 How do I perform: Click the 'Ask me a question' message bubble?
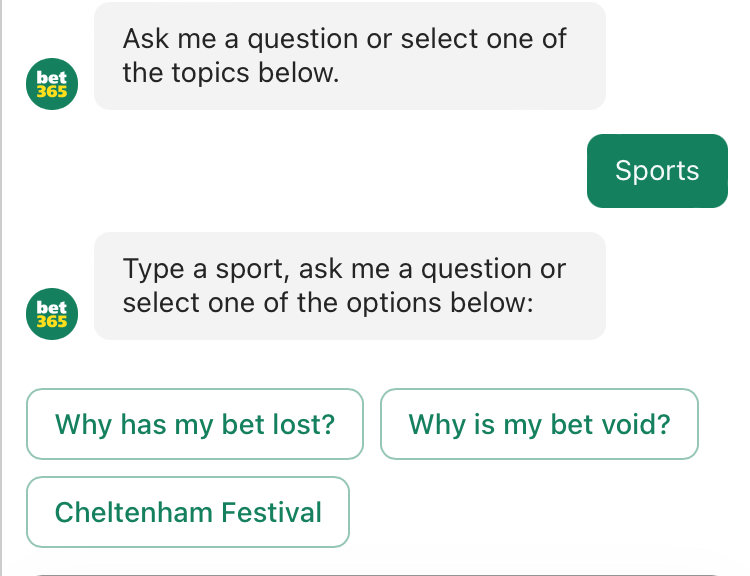(x=349, y=56)
